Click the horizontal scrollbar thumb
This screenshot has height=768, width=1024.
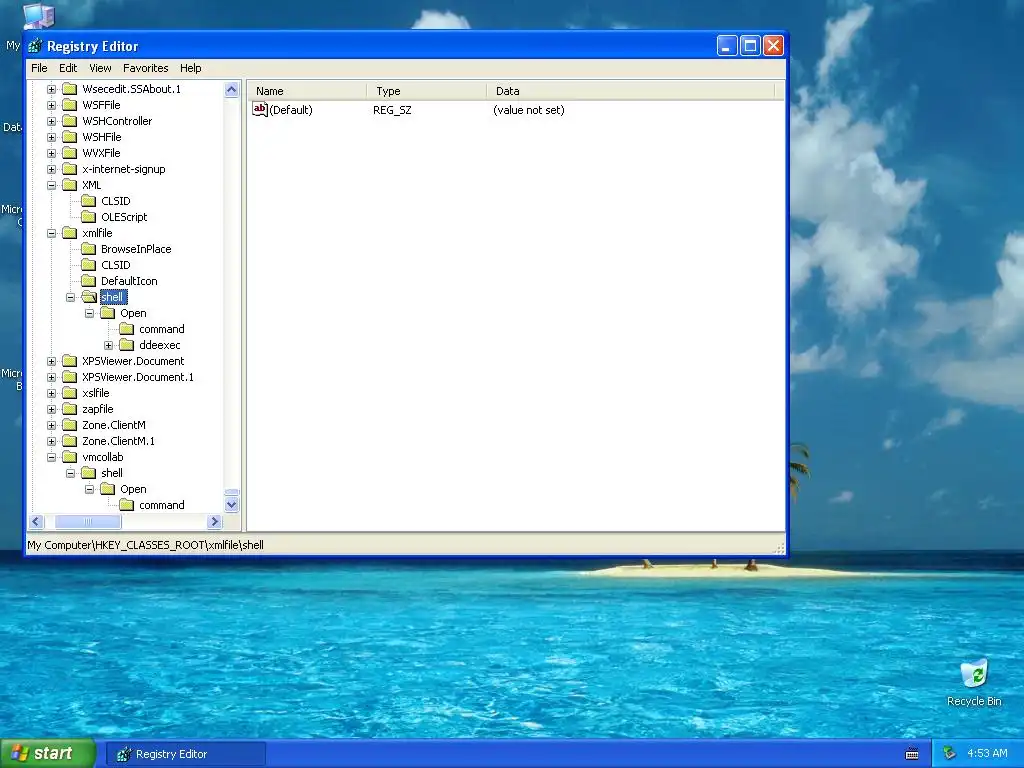coord(88,521)
